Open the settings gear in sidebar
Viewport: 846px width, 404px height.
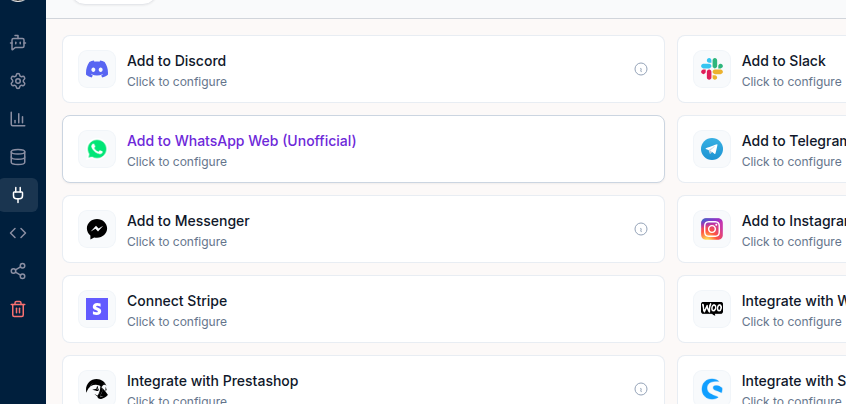tap(18, 81)
